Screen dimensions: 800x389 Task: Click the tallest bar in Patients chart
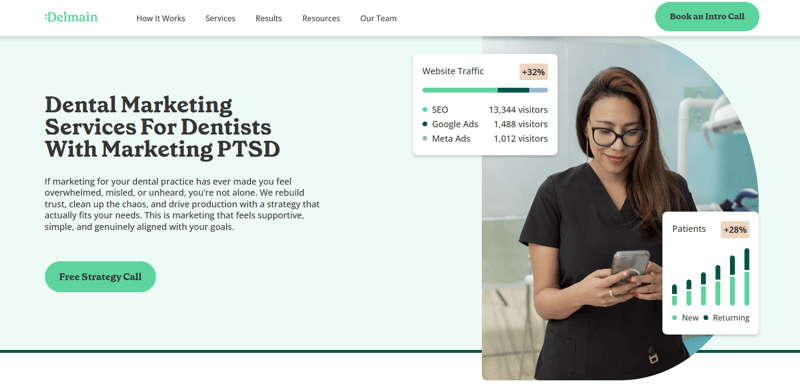tap(747, 277)
